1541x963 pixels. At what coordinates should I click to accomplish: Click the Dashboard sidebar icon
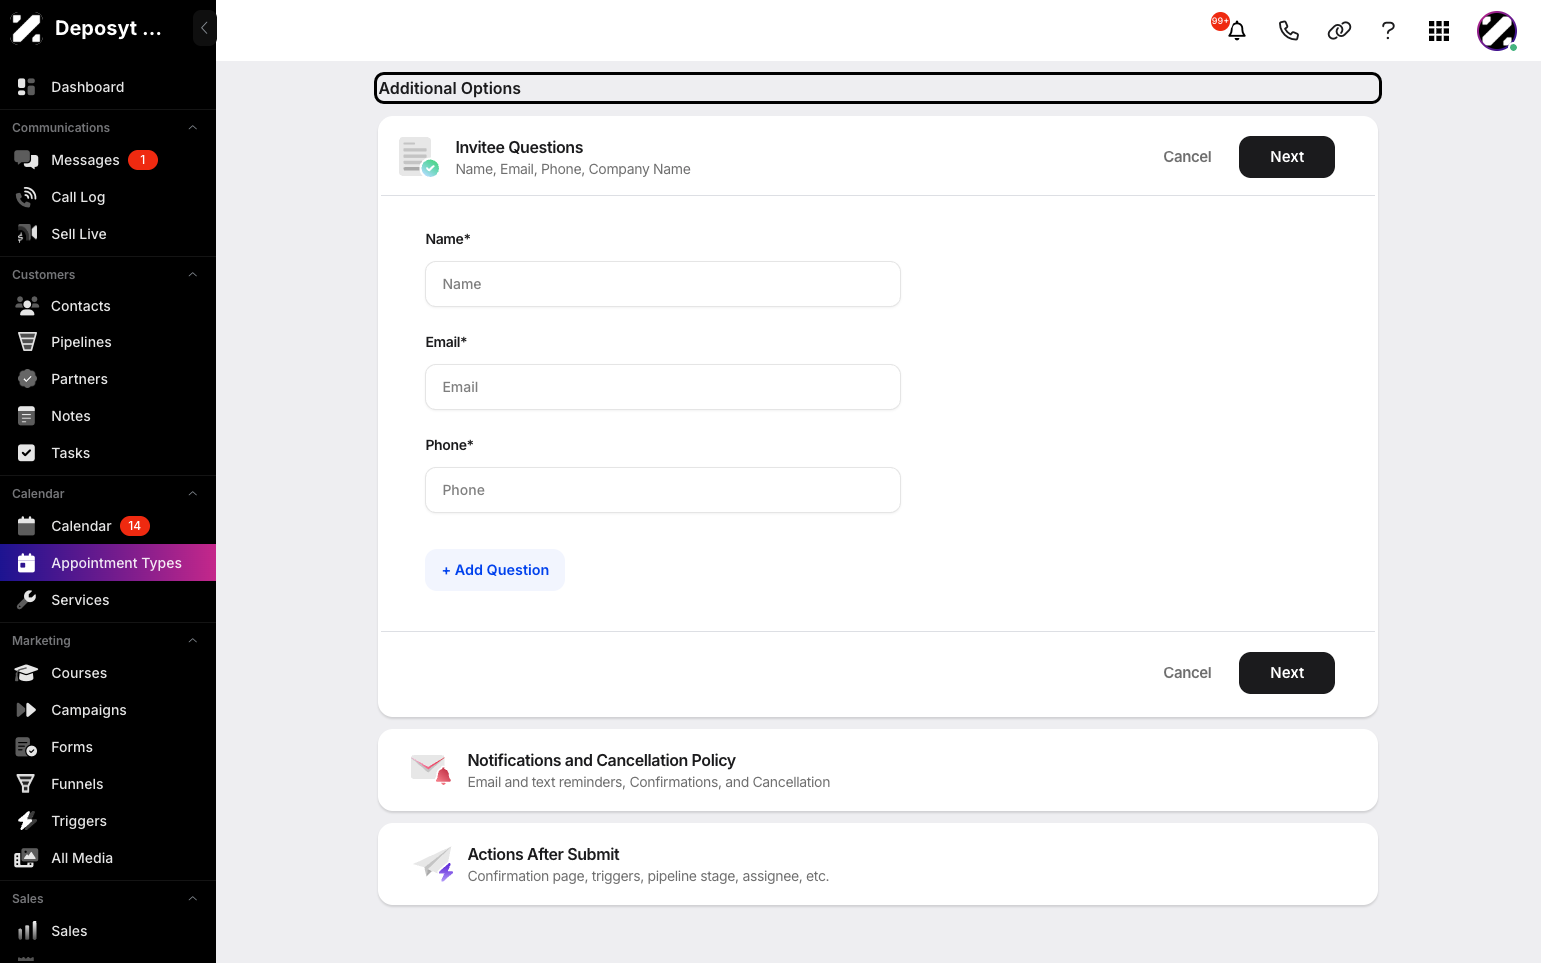(27, 87)
